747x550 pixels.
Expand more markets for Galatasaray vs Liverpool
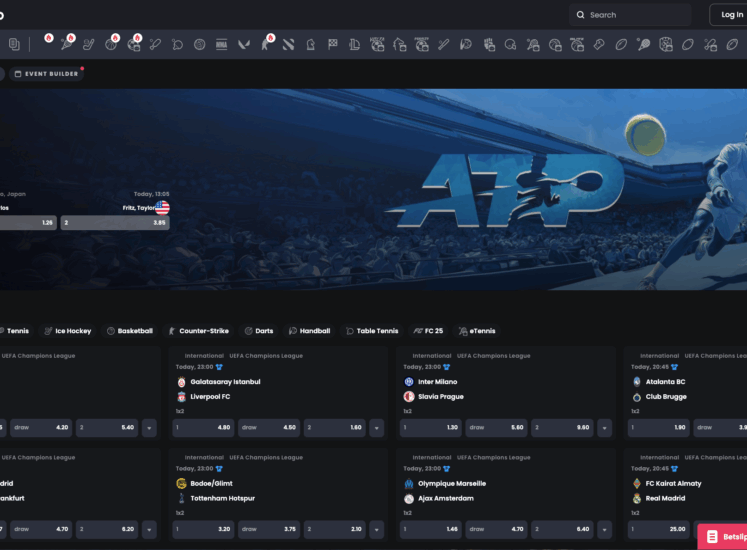click(377, 428)
